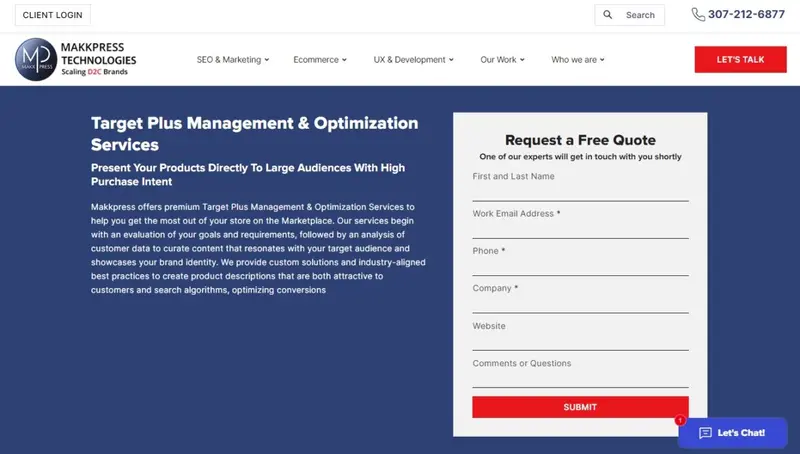Click the phone handset icon
This screenshot has height=454, width=800.
(698, 15)
